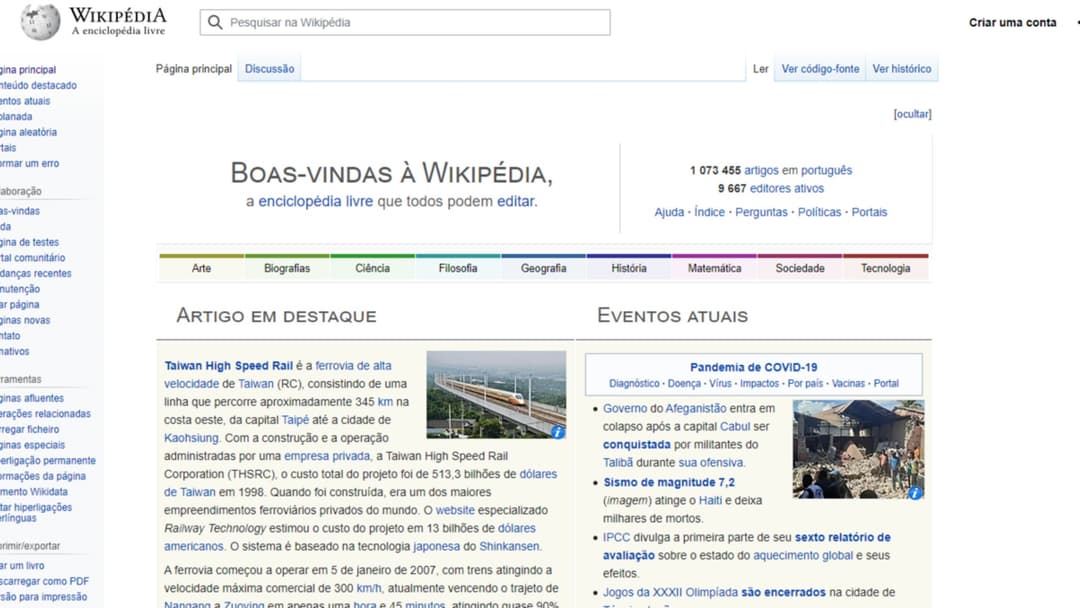Open the Ciência portal tab
The height and width of the screenshot is (608, 1080).
click(373, 268)
